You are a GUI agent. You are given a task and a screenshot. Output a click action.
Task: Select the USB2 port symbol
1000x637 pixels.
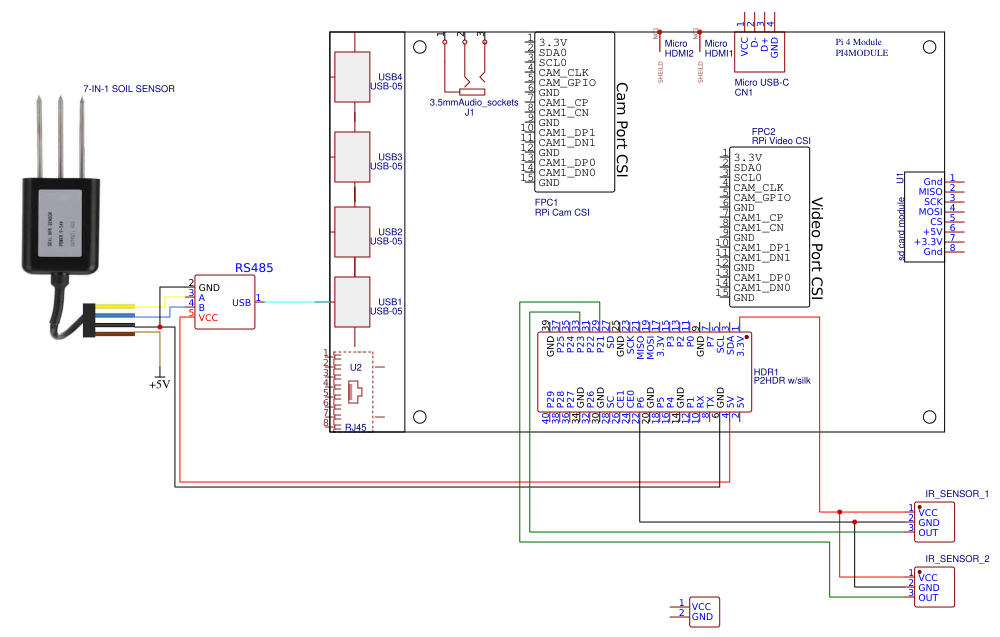coord(352,232)
